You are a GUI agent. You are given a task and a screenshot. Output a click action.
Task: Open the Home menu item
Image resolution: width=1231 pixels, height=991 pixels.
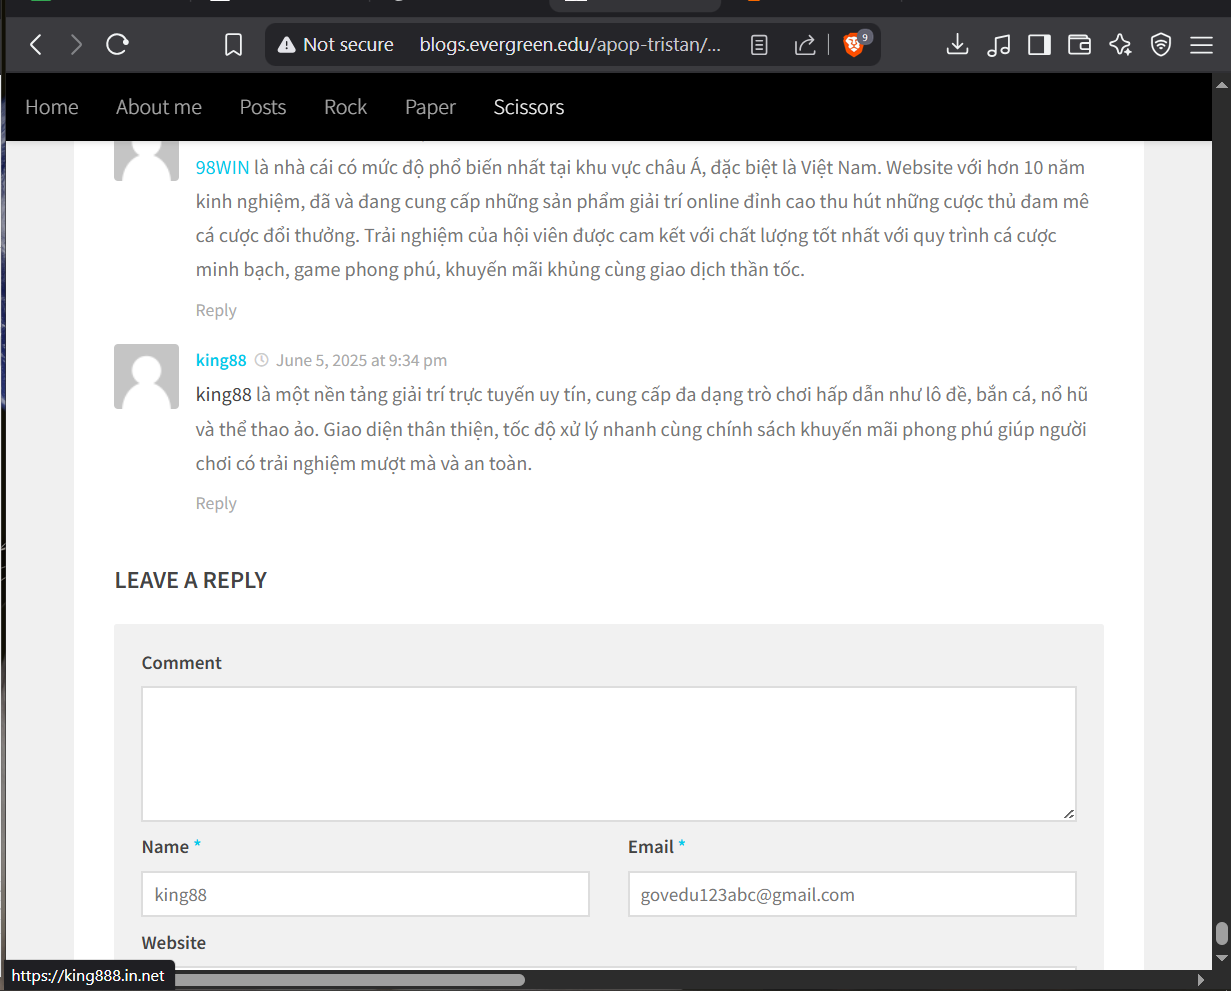point(52,107)
